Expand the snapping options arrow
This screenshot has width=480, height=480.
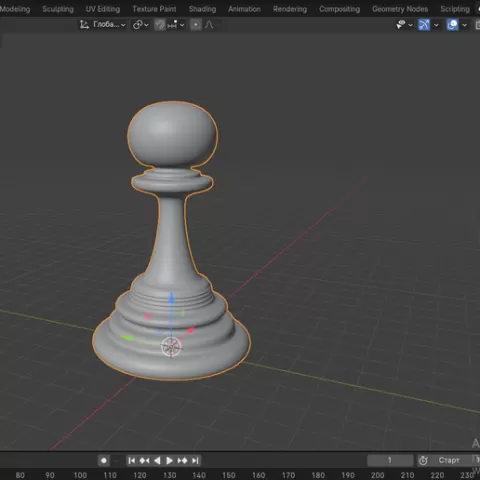click(182, 25)
